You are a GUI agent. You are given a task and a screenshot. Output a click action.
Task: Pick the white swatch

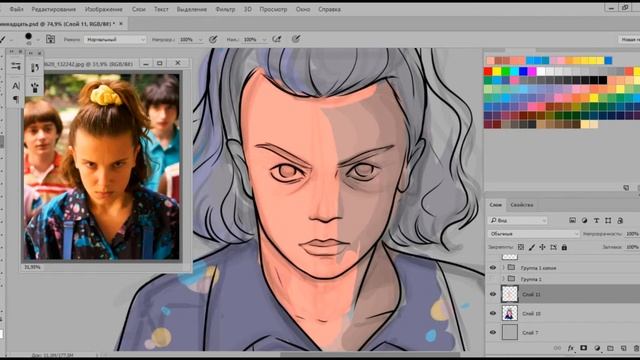pos(541,71)
